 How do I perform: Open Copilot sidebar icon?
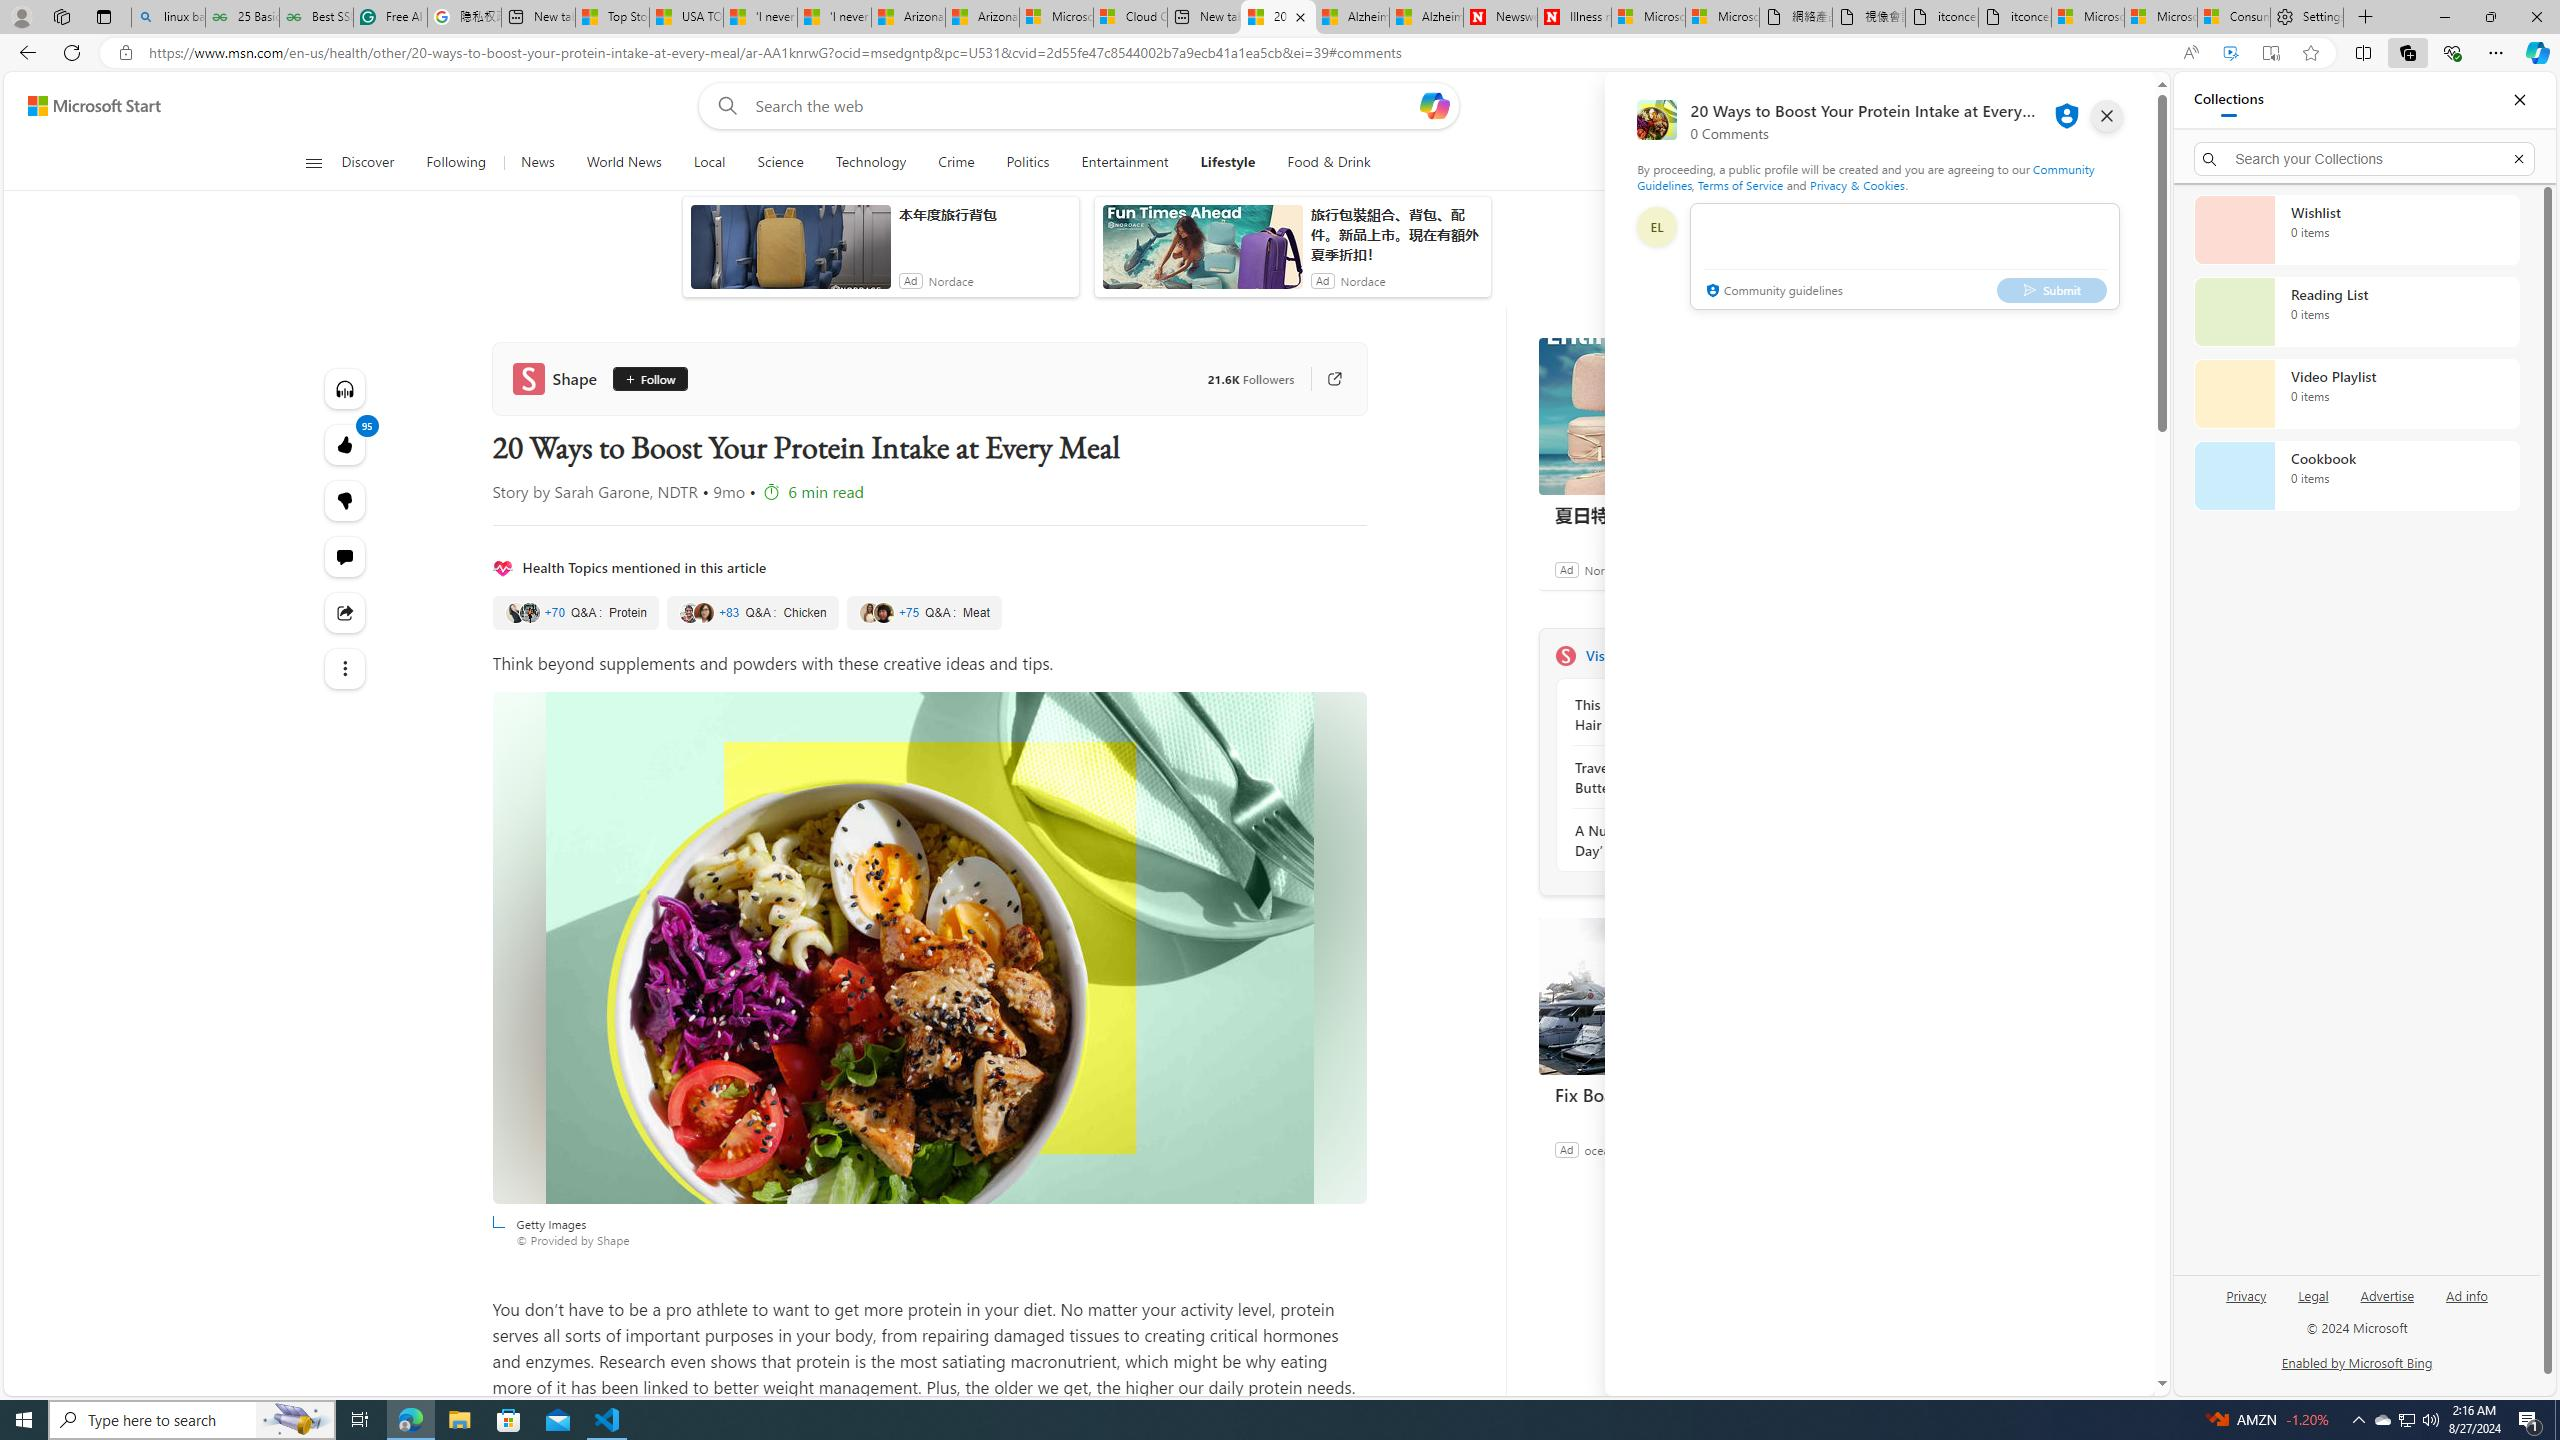pos(2536,53)
